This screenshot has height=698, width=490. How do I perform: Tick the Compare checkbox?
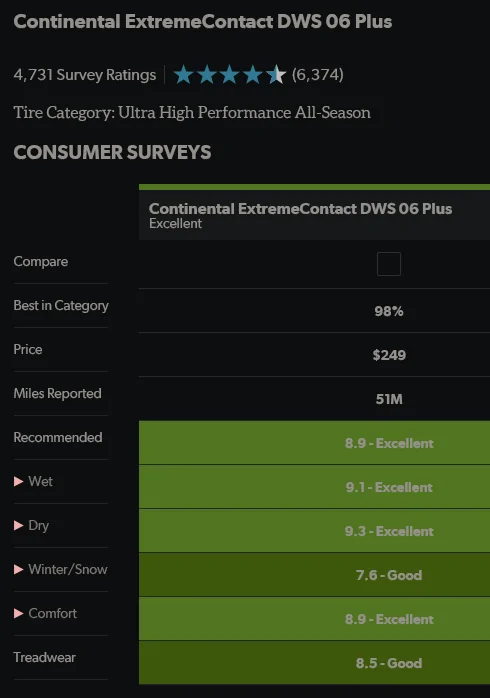[389, 264]
